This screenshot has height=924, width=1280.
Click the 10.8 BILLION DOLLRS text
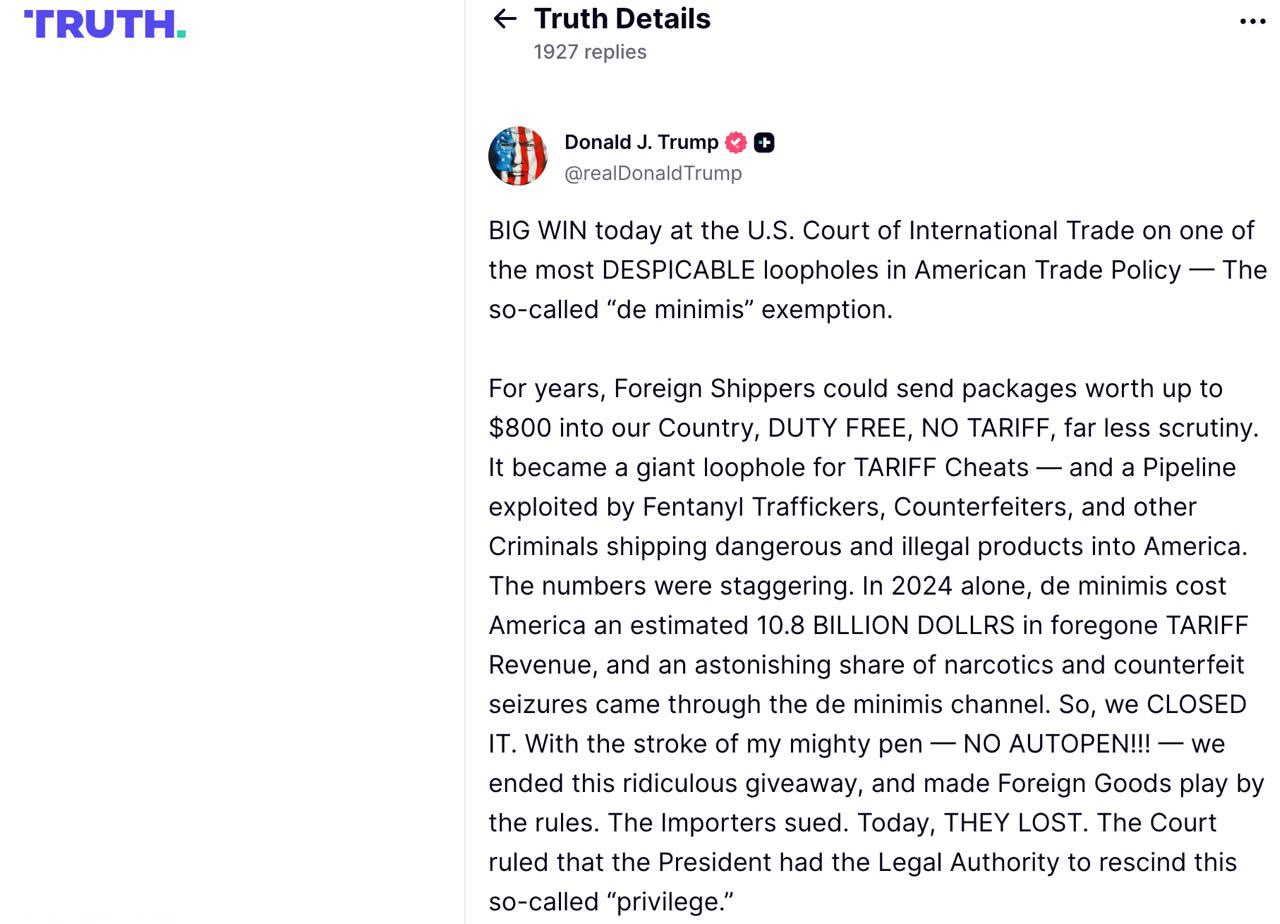coord(886,625)
